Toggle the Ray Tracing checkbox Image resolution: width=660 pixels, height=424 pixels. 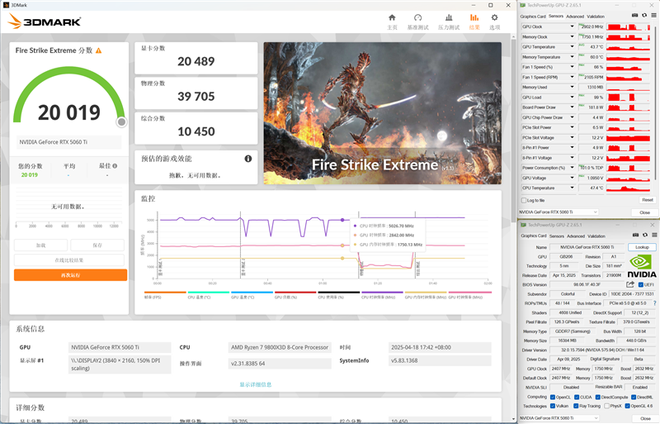[x=576, y=406]
